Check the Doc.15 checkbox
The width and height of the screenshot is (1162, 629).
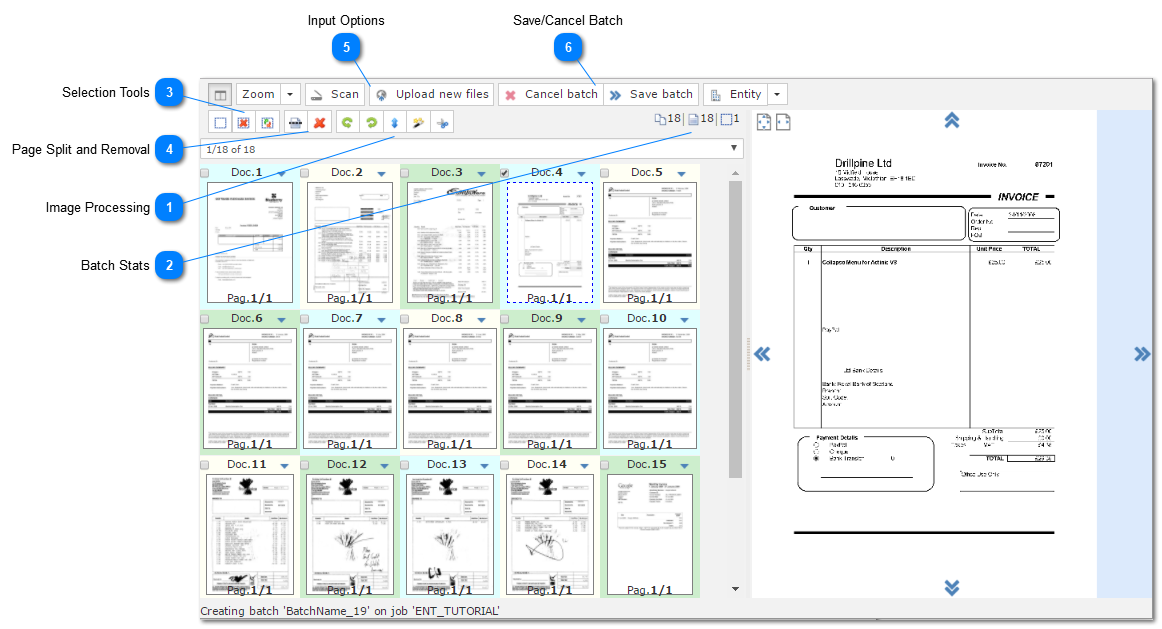pyautogui.click(x=605, y=465)
